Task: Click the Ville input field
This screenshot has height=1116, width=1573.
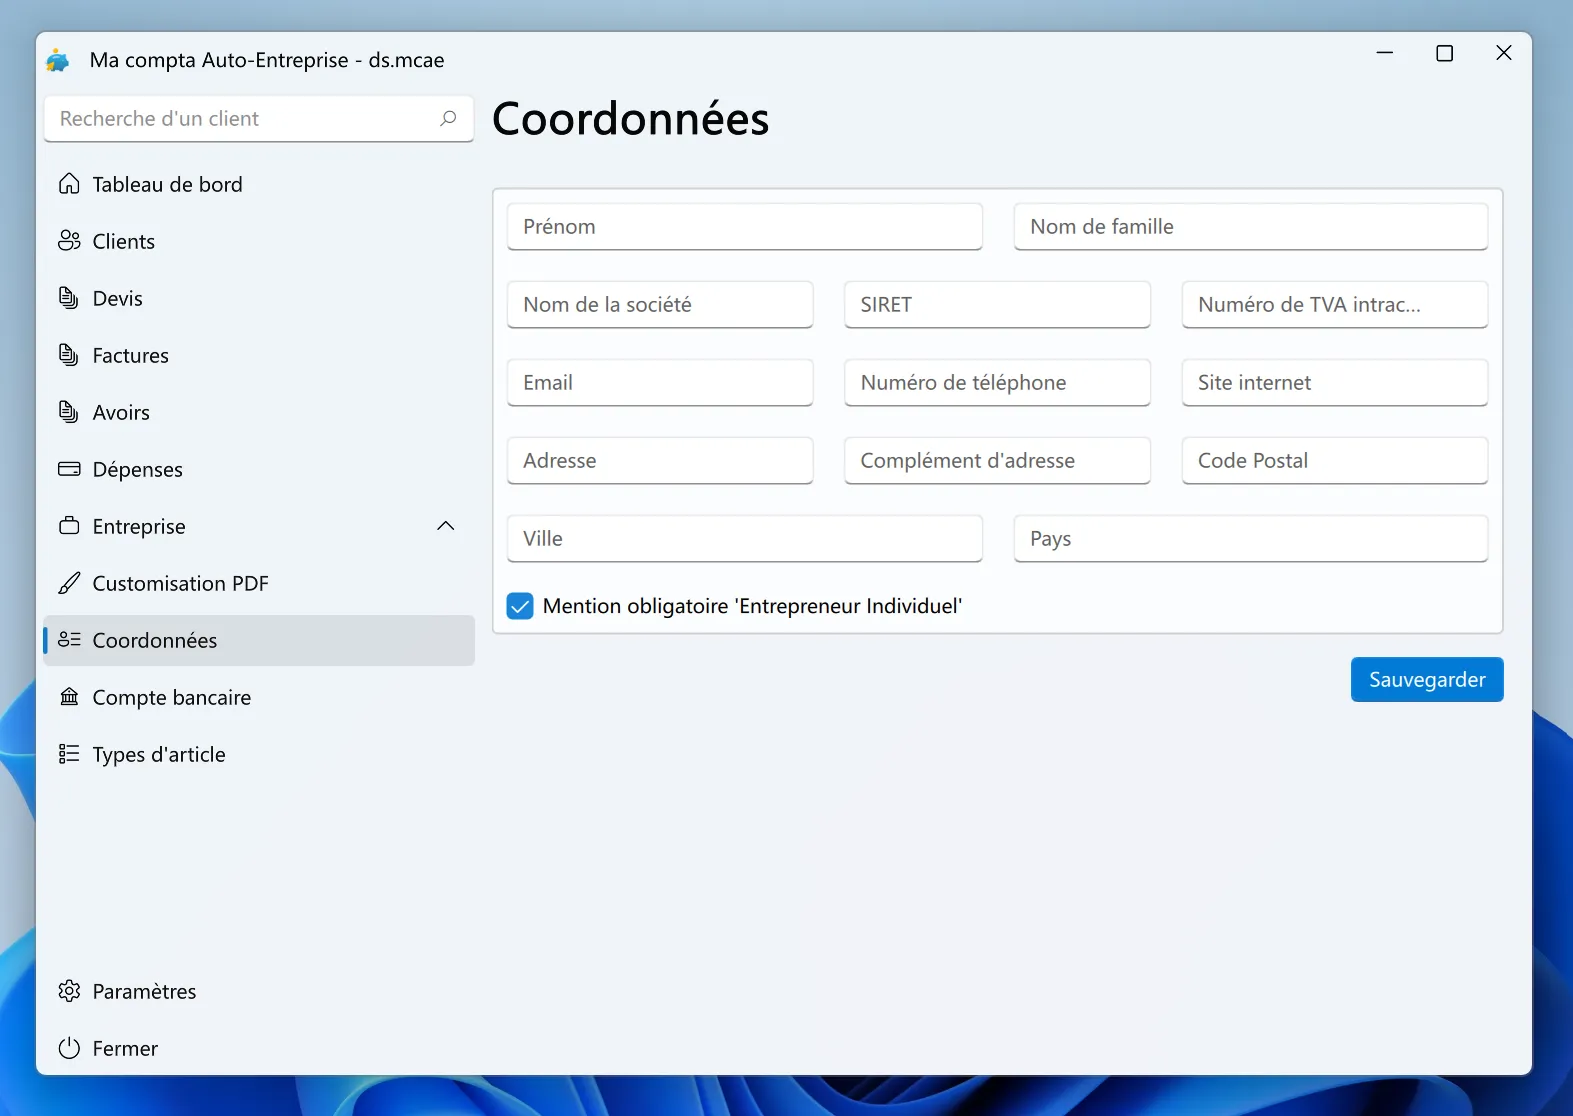Action: [745, 538]
